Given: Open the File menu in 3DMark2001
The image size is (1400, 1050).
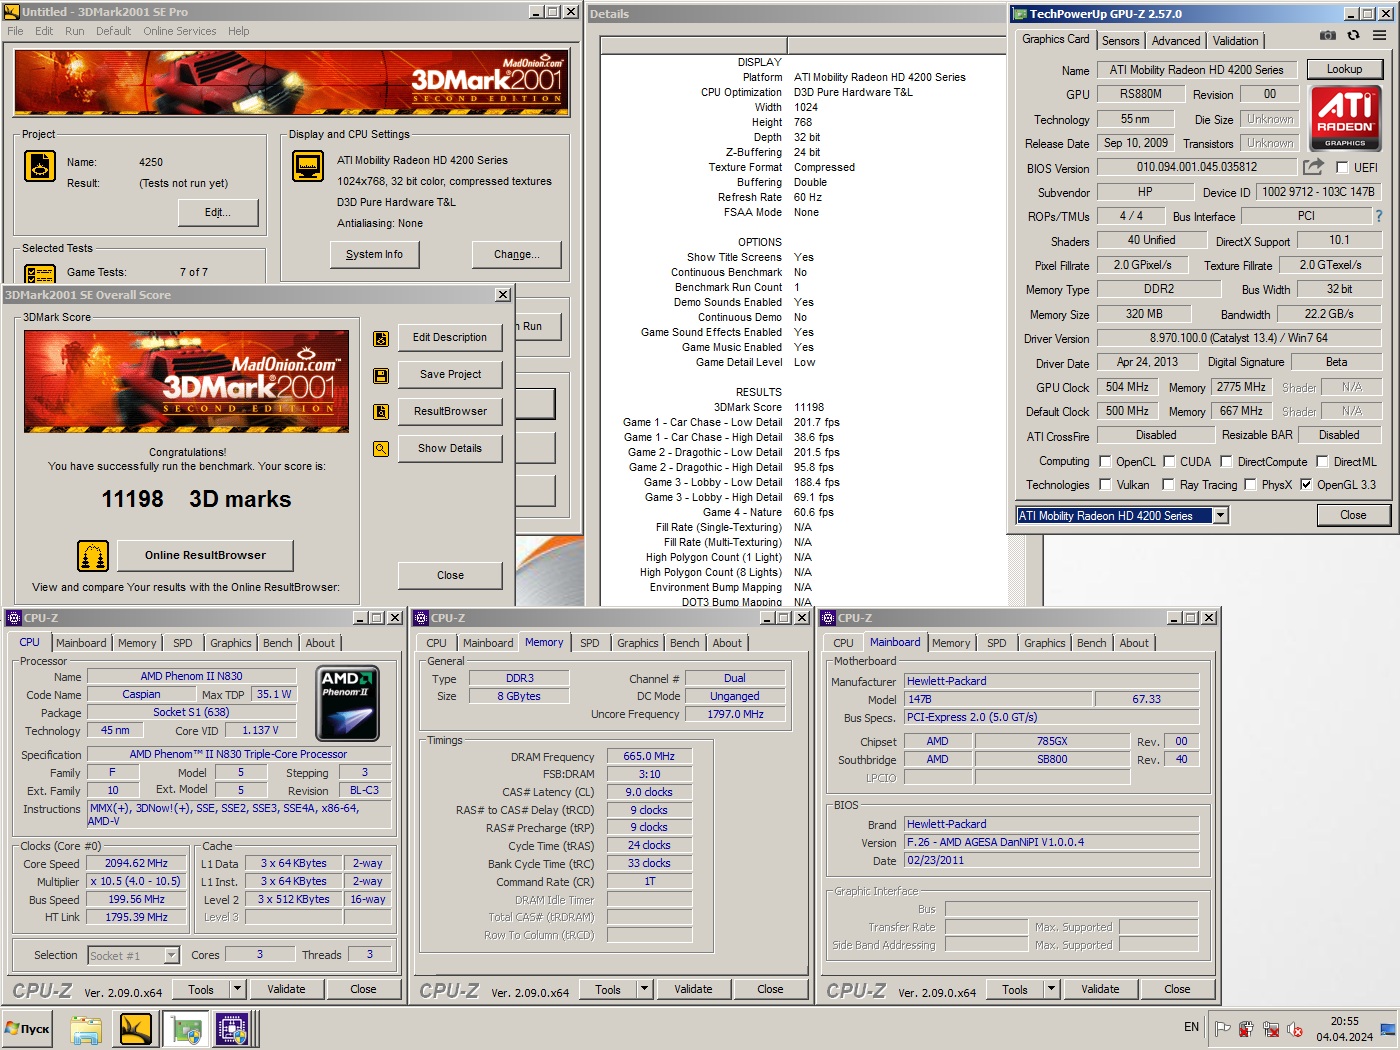Looking at the screenshot, I should click(15, 31).
